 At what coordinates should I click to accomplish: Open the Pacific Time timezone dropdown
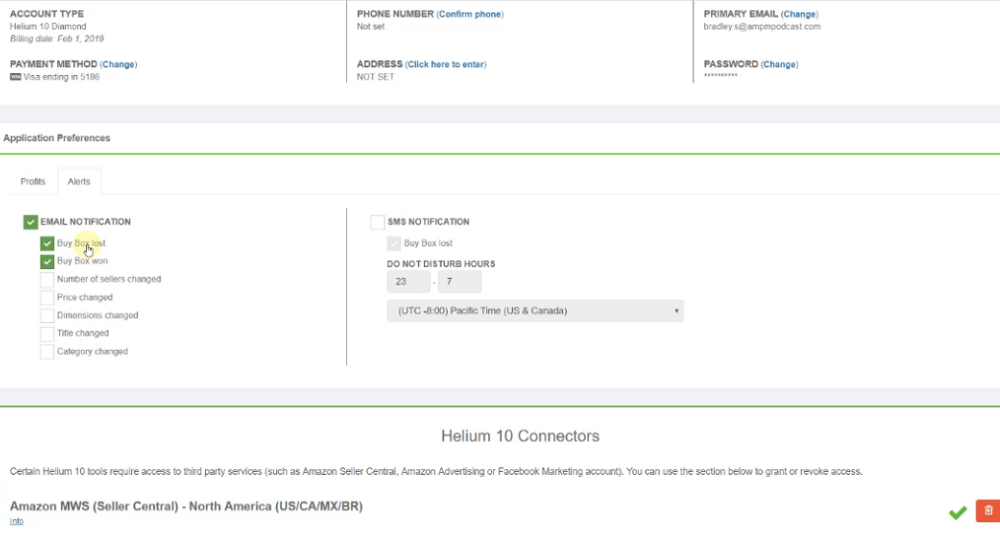tap(534, 311)
